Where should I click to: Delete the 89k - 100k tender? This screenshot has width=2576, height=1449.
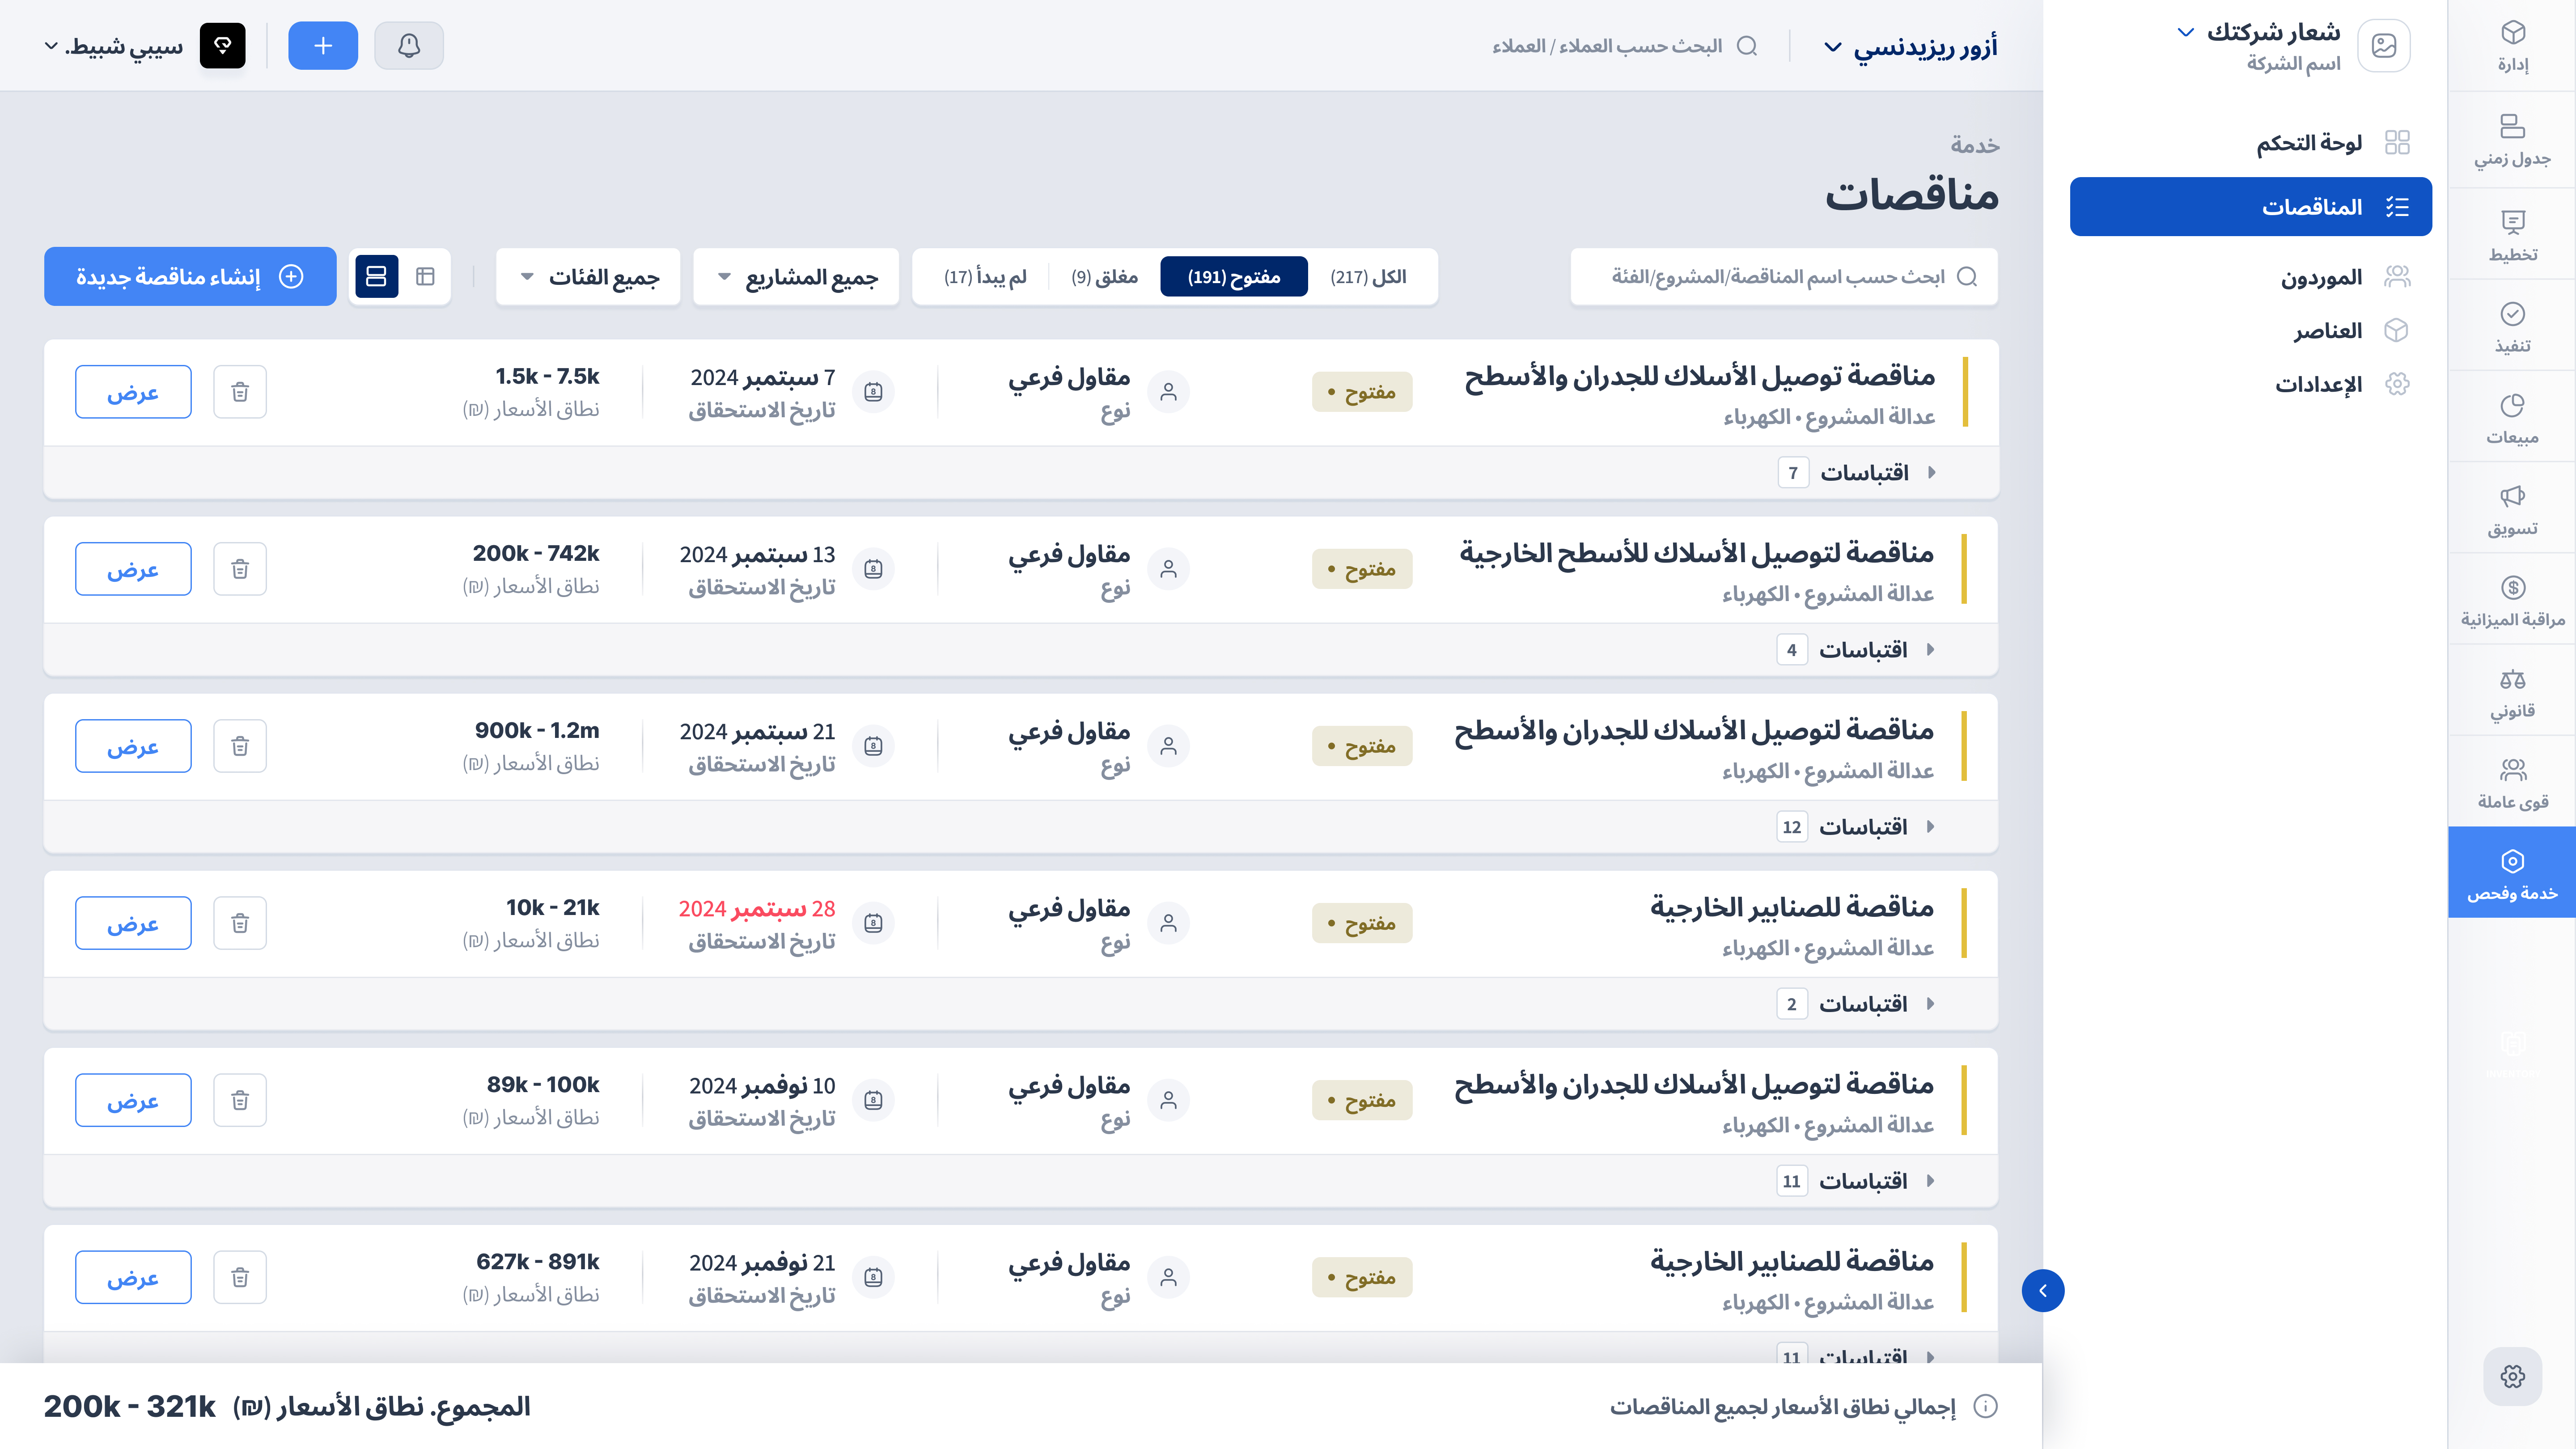[x=240, y=1100]
